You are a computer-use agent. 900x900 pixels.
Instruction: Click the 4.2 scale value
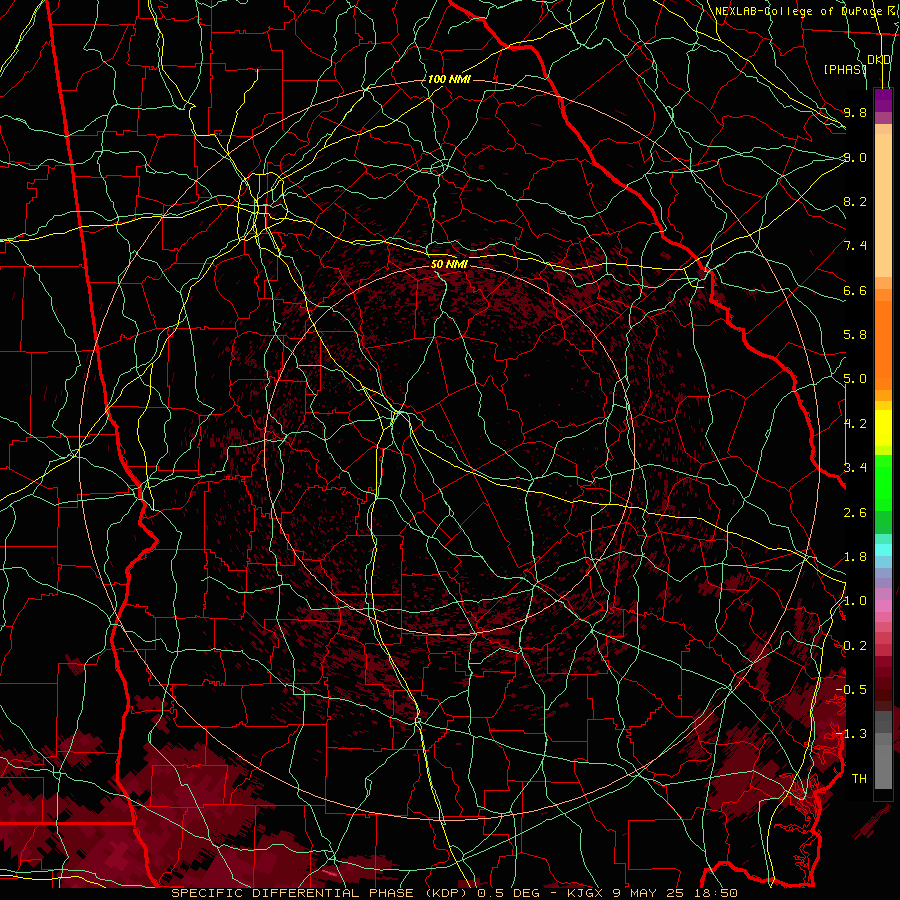click(855, 424)
